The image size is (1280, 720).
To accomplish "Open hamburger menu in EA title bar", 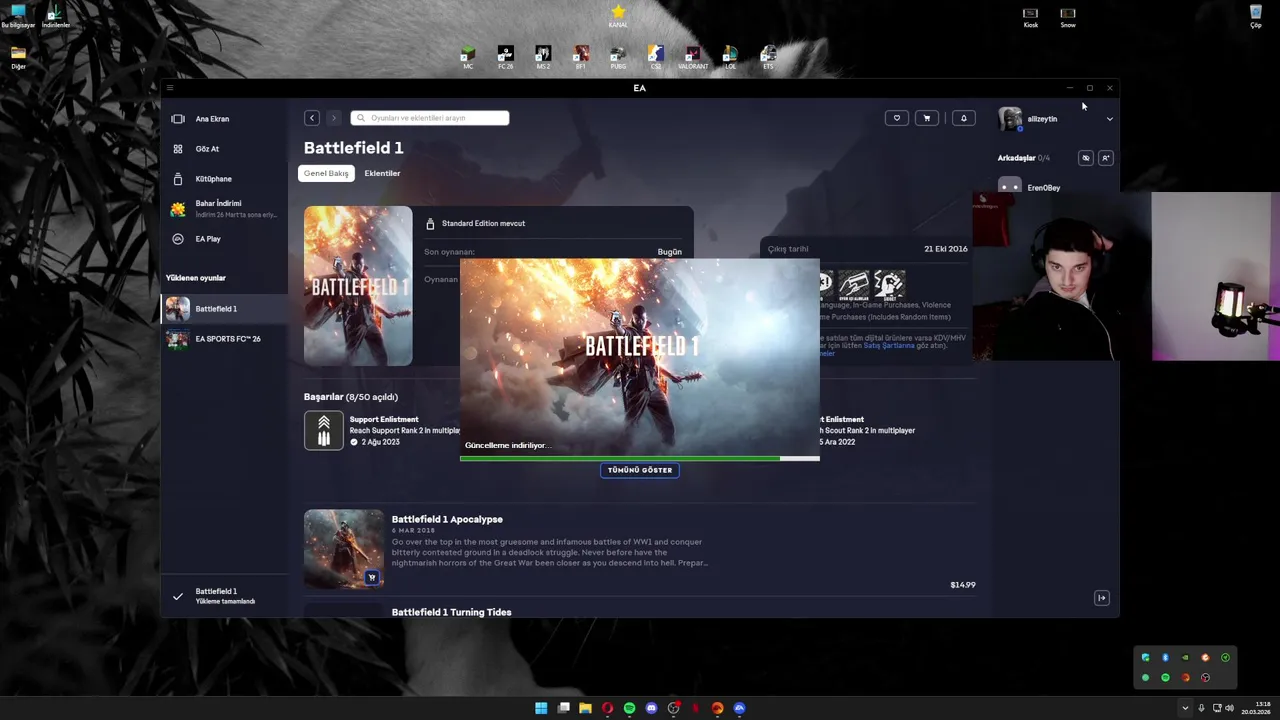I will coord(169,88).
